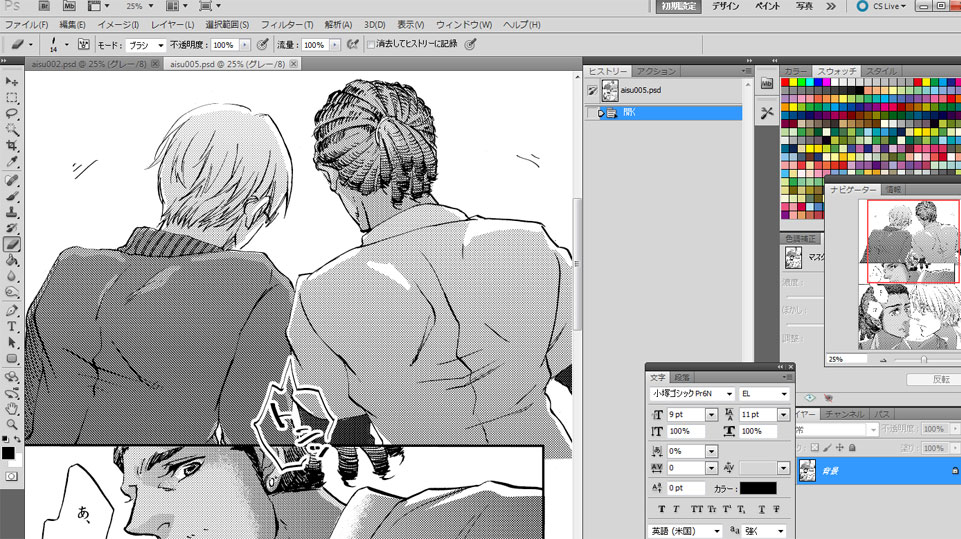Select the Hand tool
The image size is (961, 539).
pyautogui.click(x=12, y=408)
